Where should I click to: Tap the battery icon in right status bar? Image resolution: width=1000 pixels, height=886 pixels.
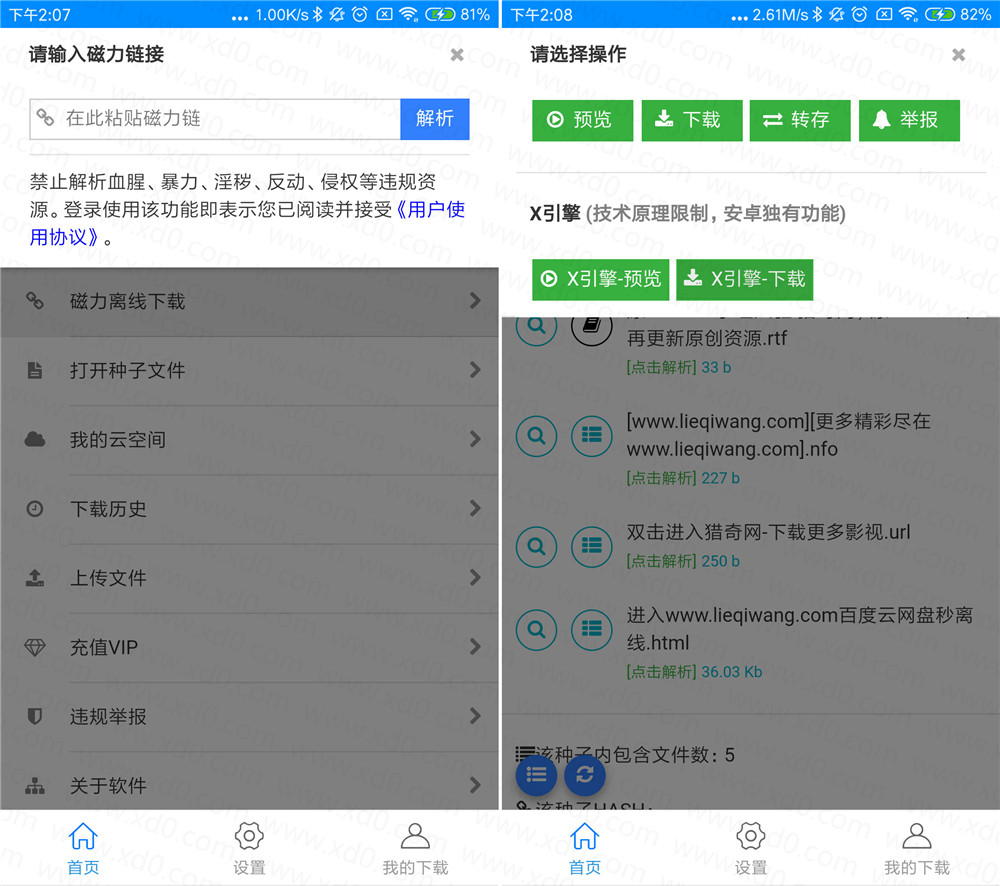coord(941,14)
